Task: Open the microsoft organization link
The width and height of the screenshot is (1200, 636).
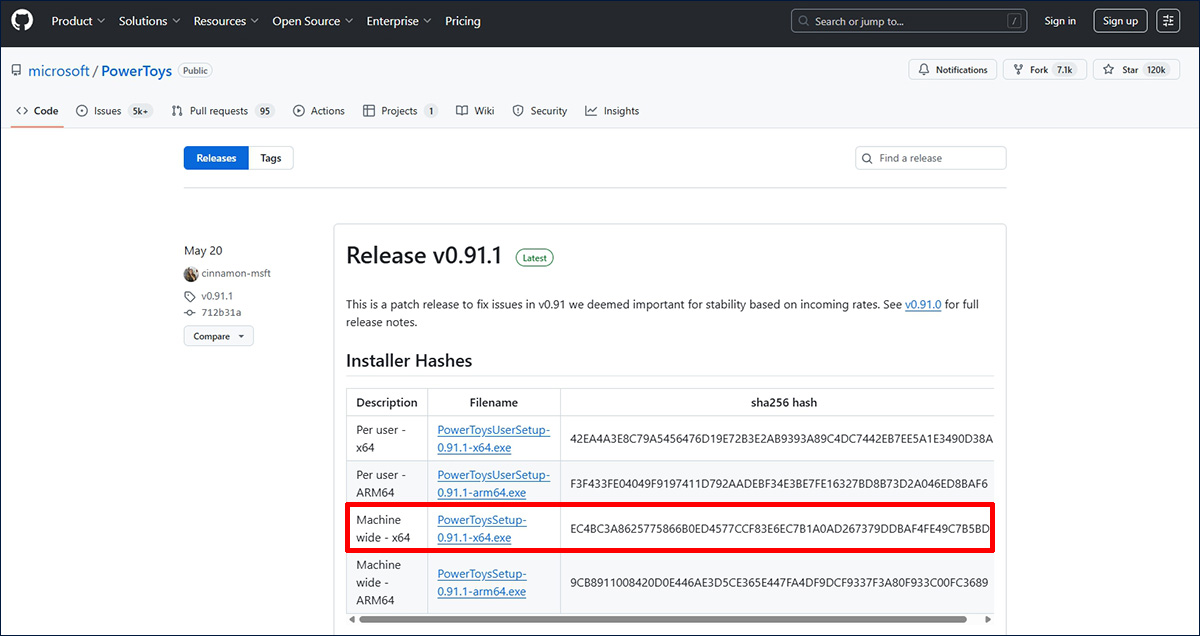Action: click(59, 71)
